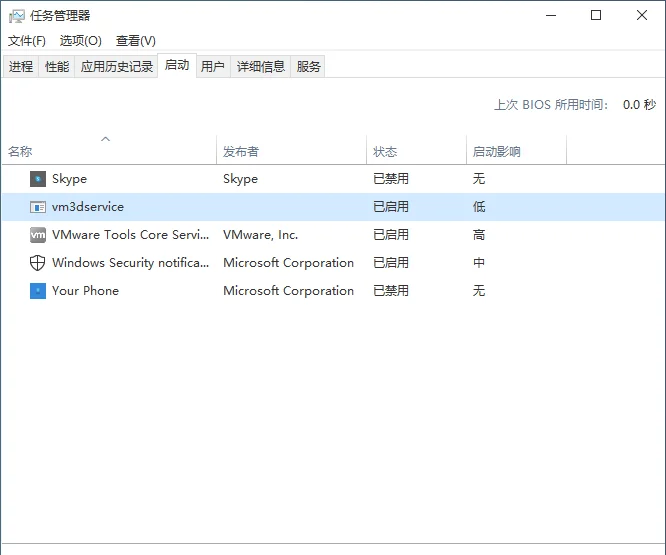Switch to the 服务 tab
The width and height of the screenshot is (666, 555).
point(309,67)
